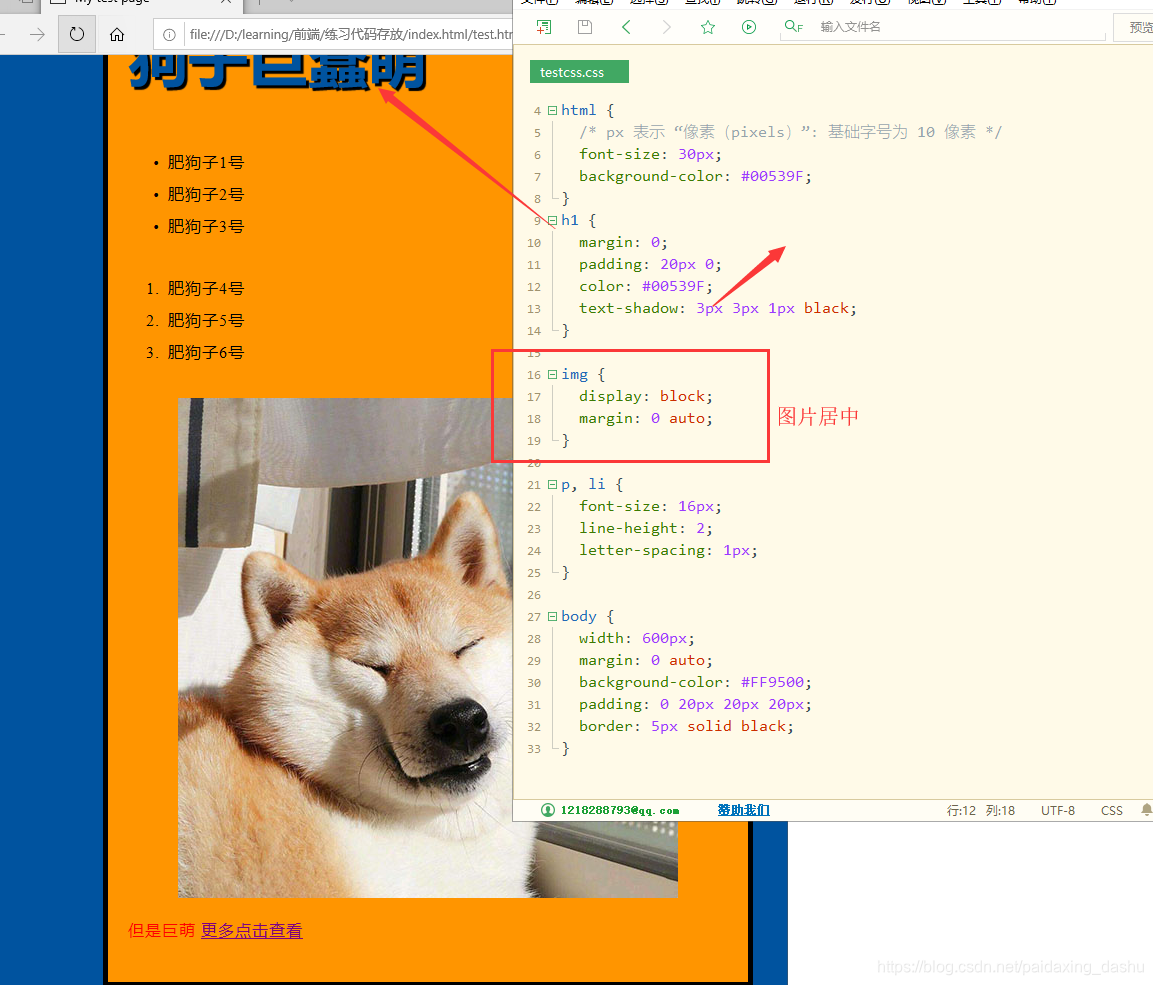This screenshot has width=1153, height=985.
Task: Click img rule's margin: 0 auto line
Action: click(646, 419)
